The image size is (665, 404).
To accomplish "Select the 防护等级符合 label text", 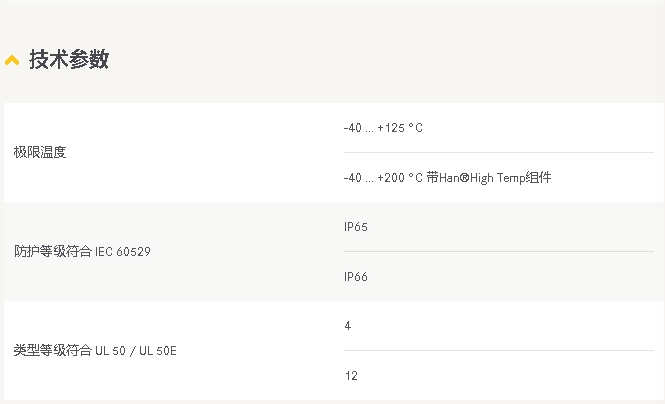I will tap(52, 252).
